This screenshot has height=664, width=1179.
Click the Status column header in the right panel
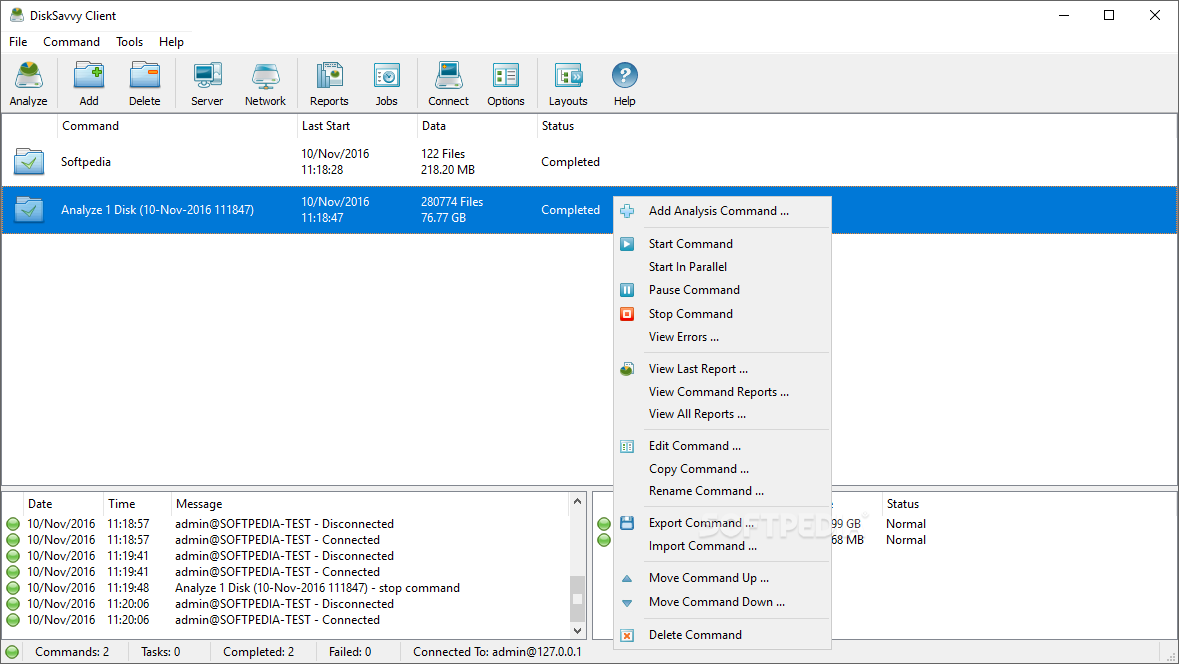tap(902, 504)
